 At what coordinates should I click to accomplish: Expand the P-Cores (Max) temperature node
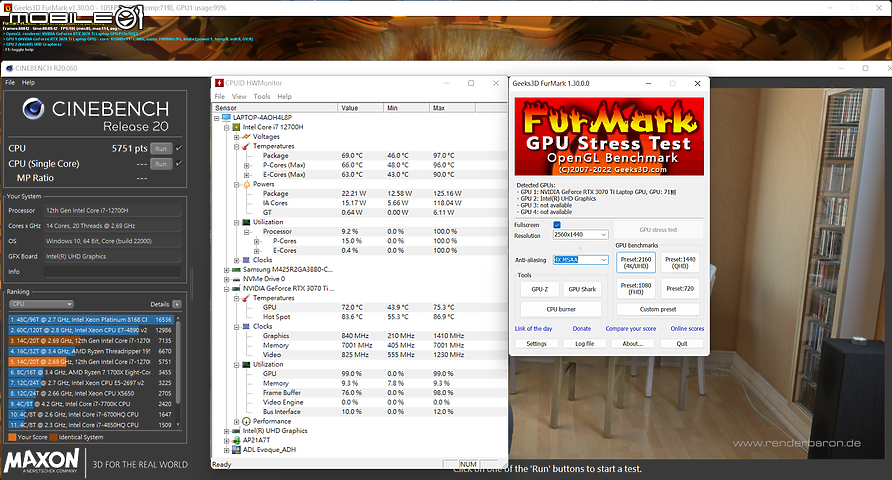pyautogui.click(x=246, y=165)
